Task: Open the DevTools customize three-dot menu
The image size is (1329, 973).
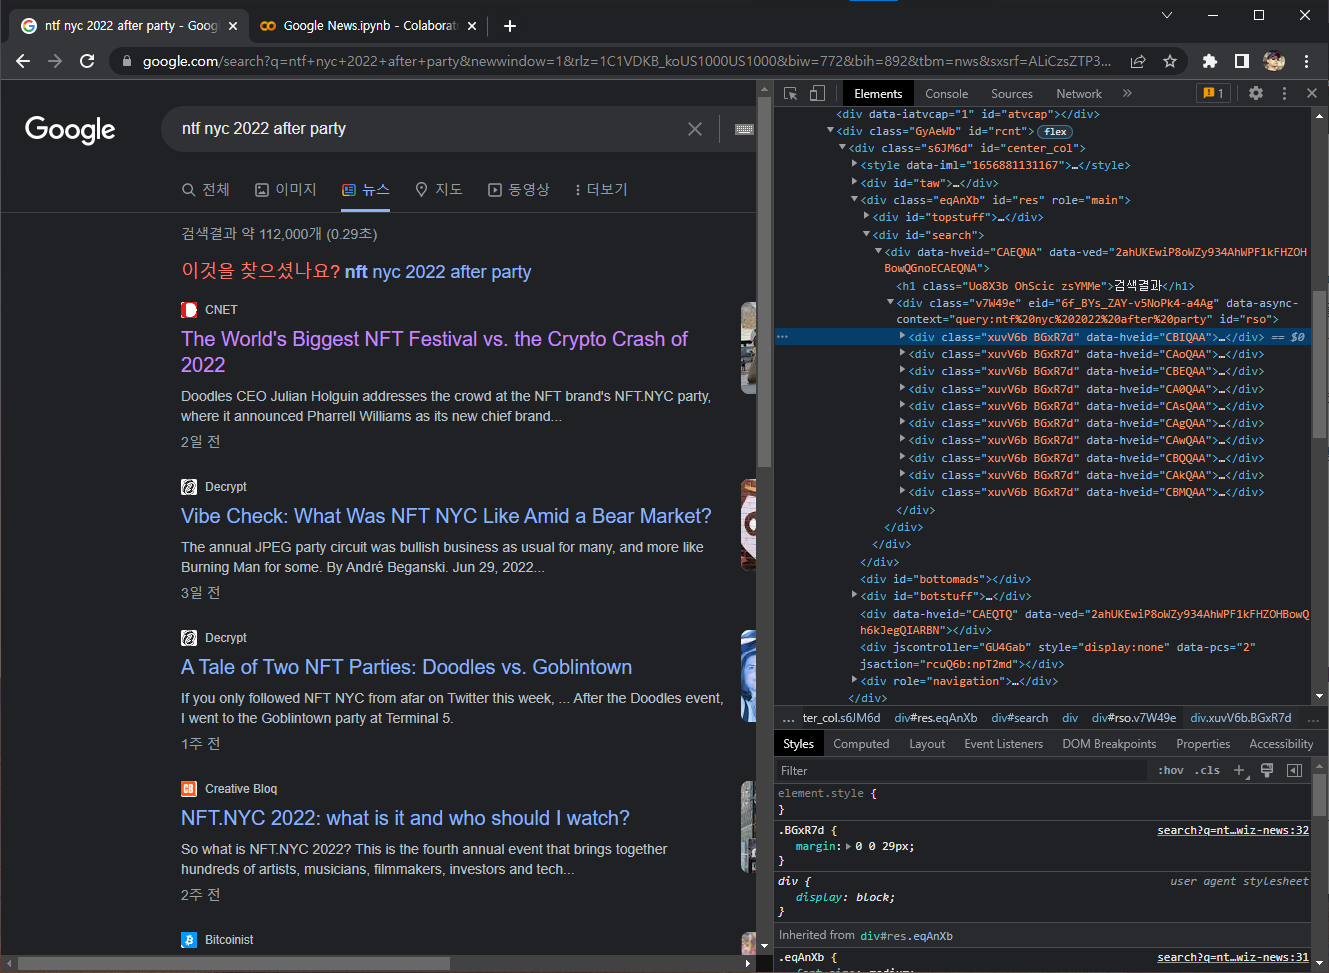Action: [1284, 93]
